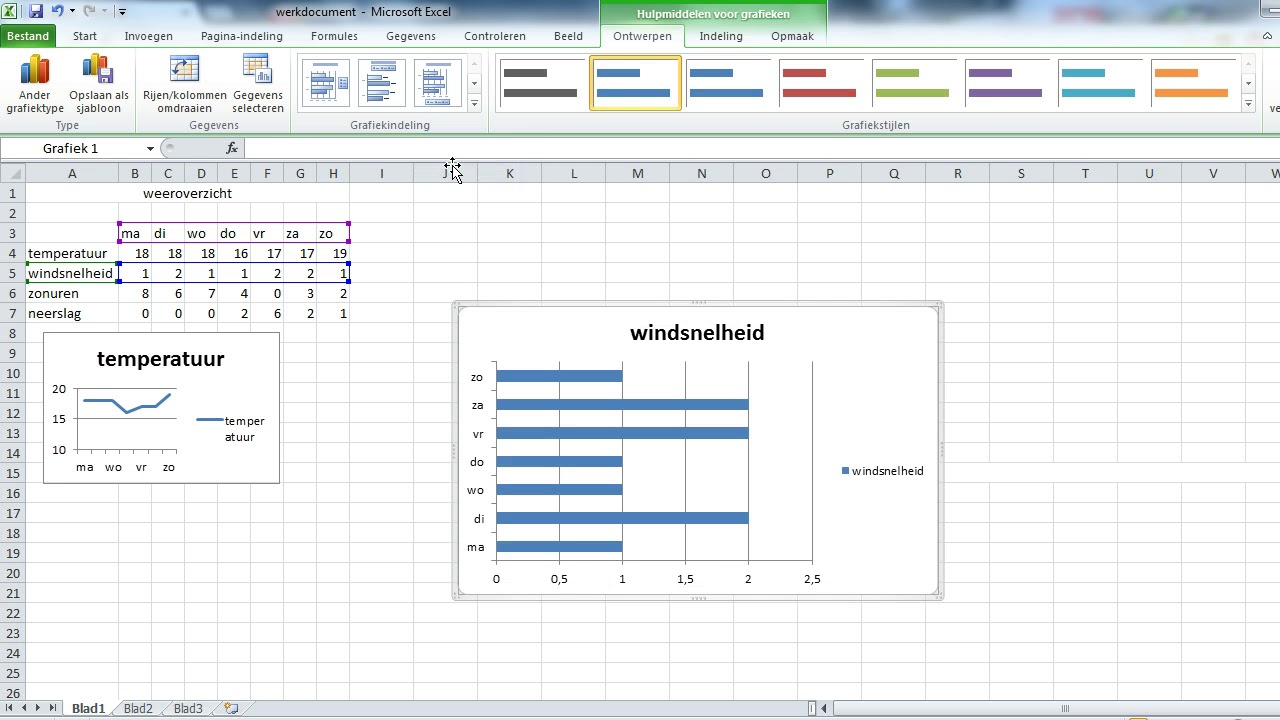The height and width of the screenshot is (720, 1280).
Task: Click the last sheet navigation arrow
Action: tap(52, 708)
